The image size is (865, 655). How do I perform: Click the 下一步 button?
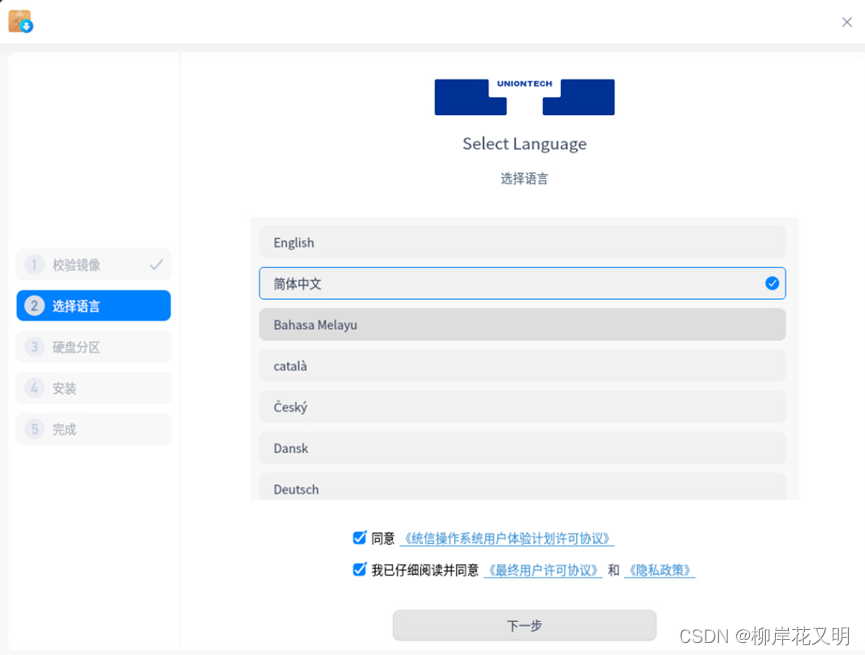point(524,625)
